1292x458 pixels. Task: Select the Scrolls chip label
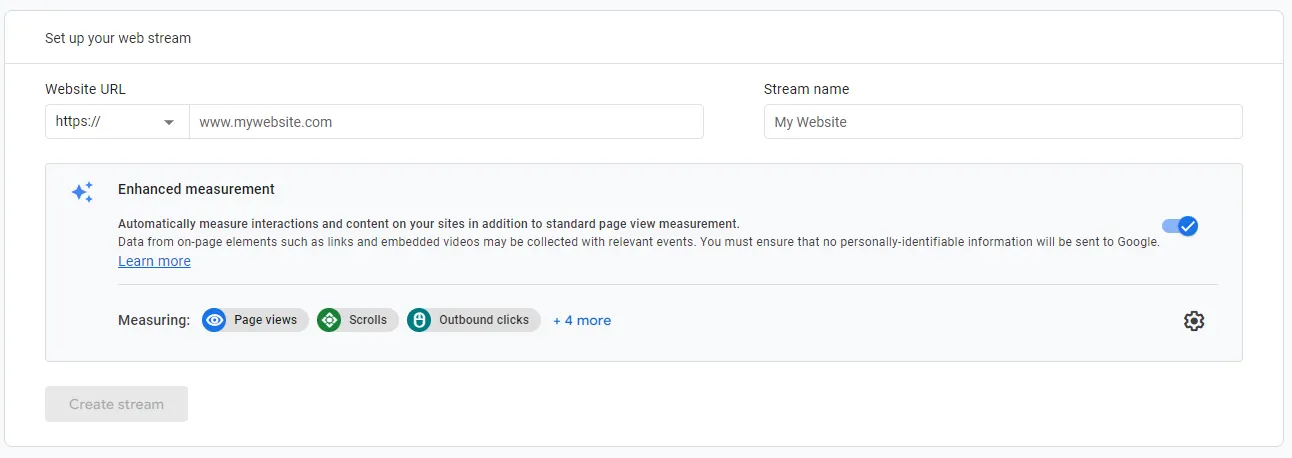368,320
